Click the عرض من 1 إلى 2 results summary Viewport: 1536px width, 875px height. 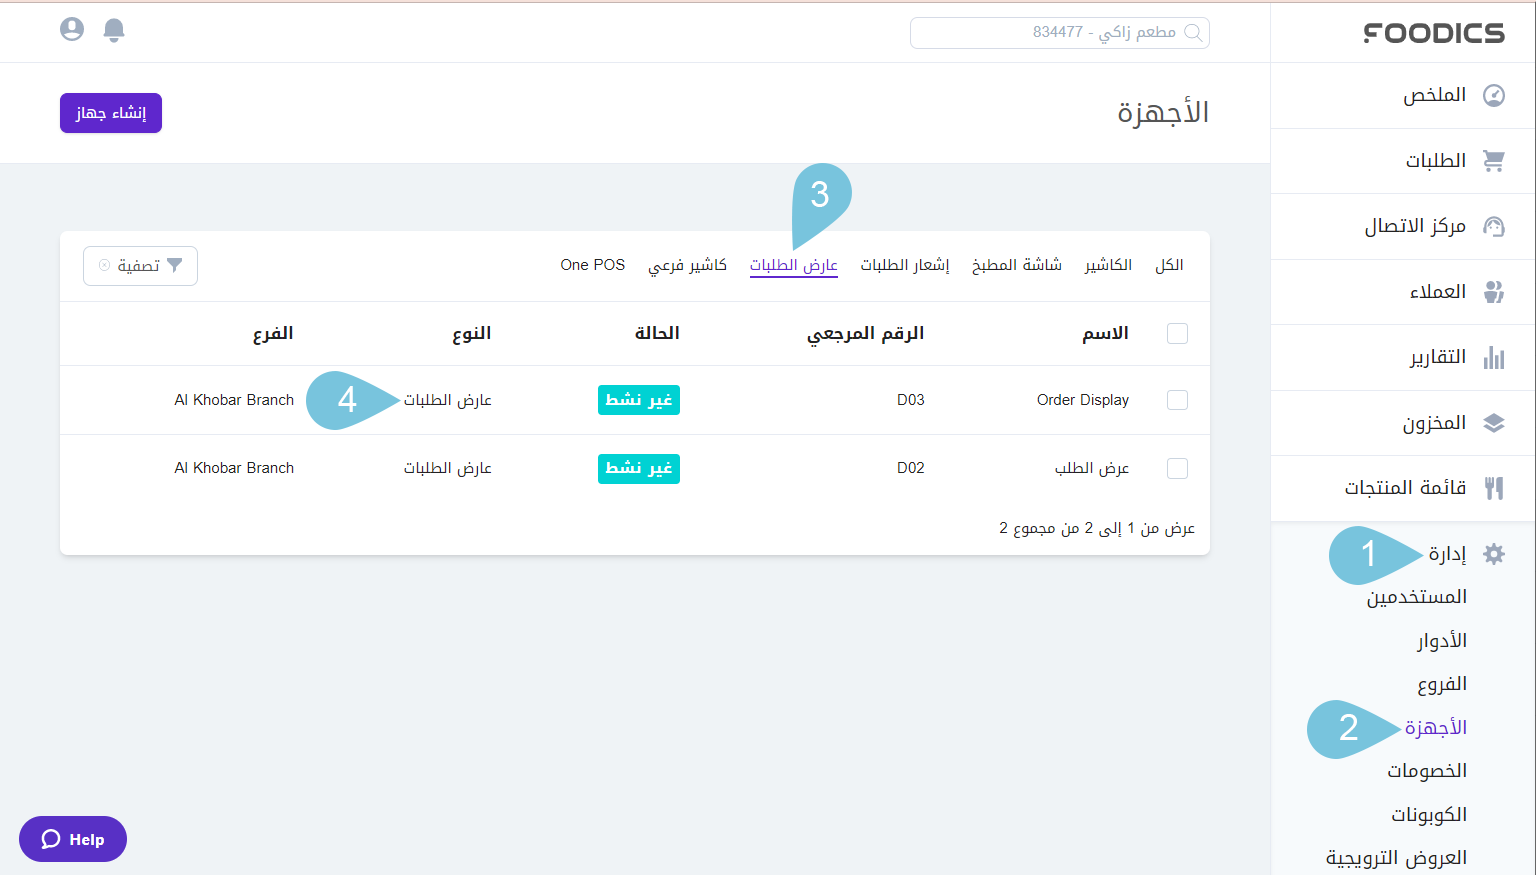1097,528
